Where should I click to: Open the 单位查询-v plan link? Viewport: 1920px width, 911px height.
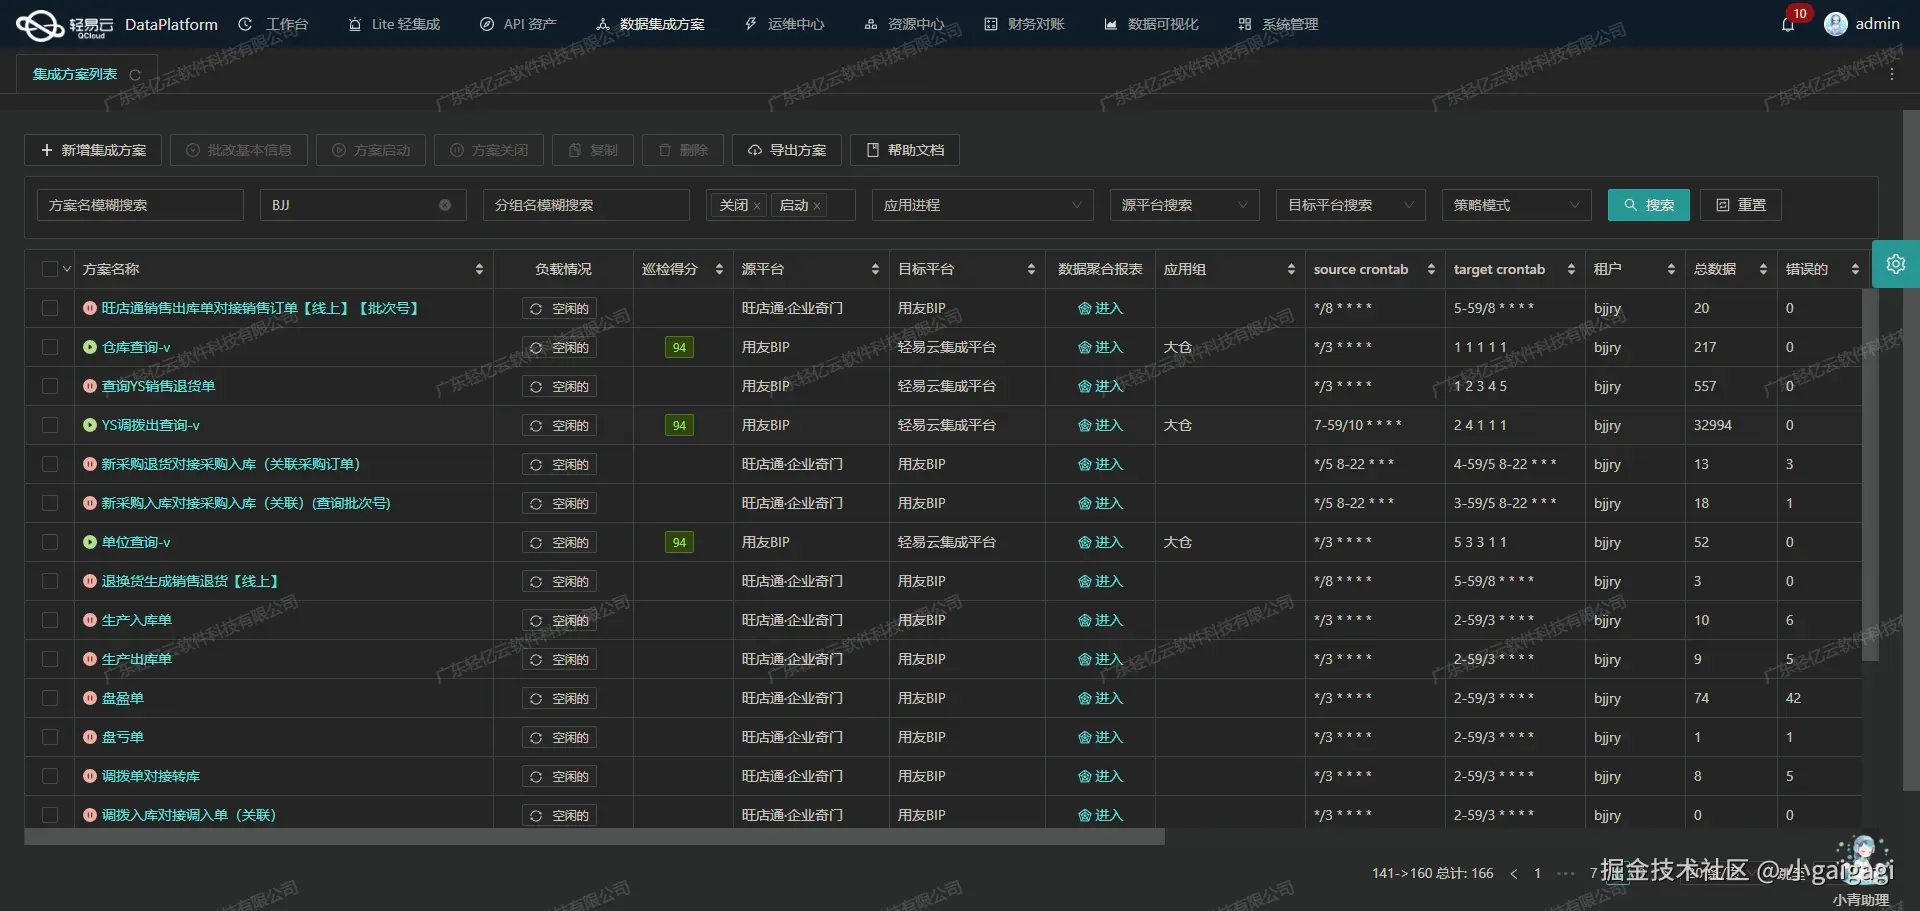(136, 542)
